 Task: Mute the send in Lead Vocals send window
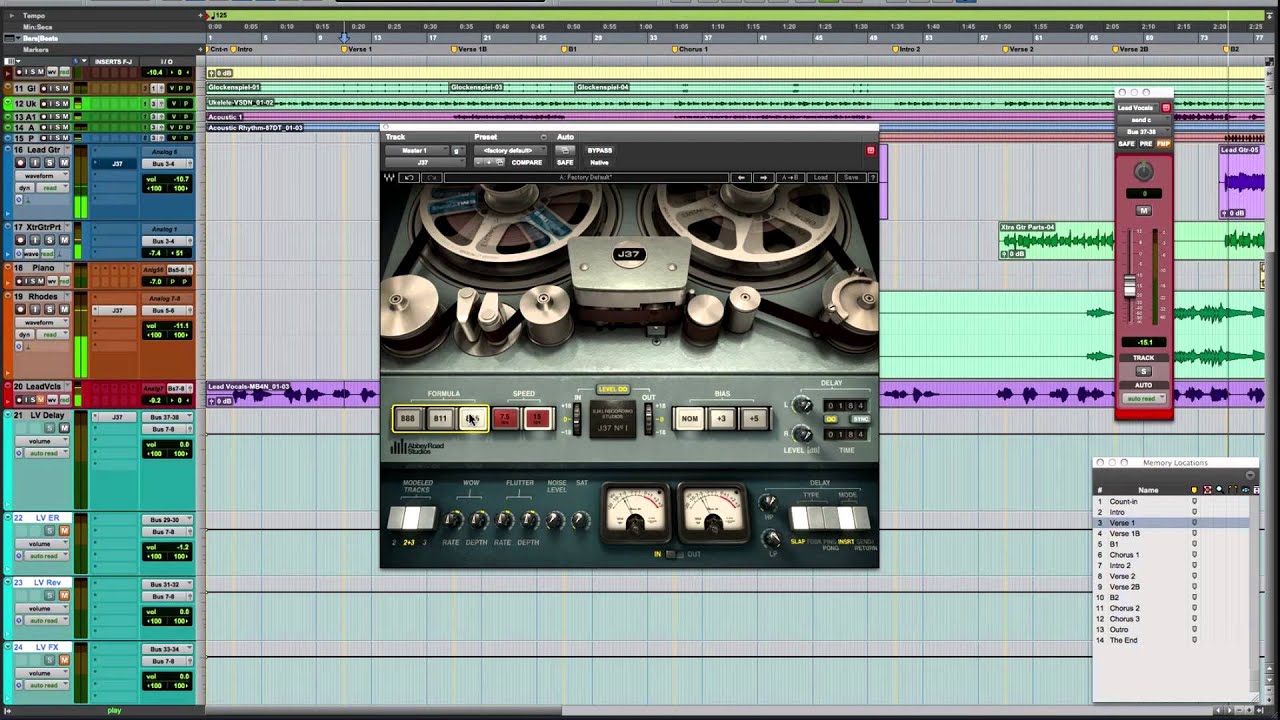tap(1144, 211)
